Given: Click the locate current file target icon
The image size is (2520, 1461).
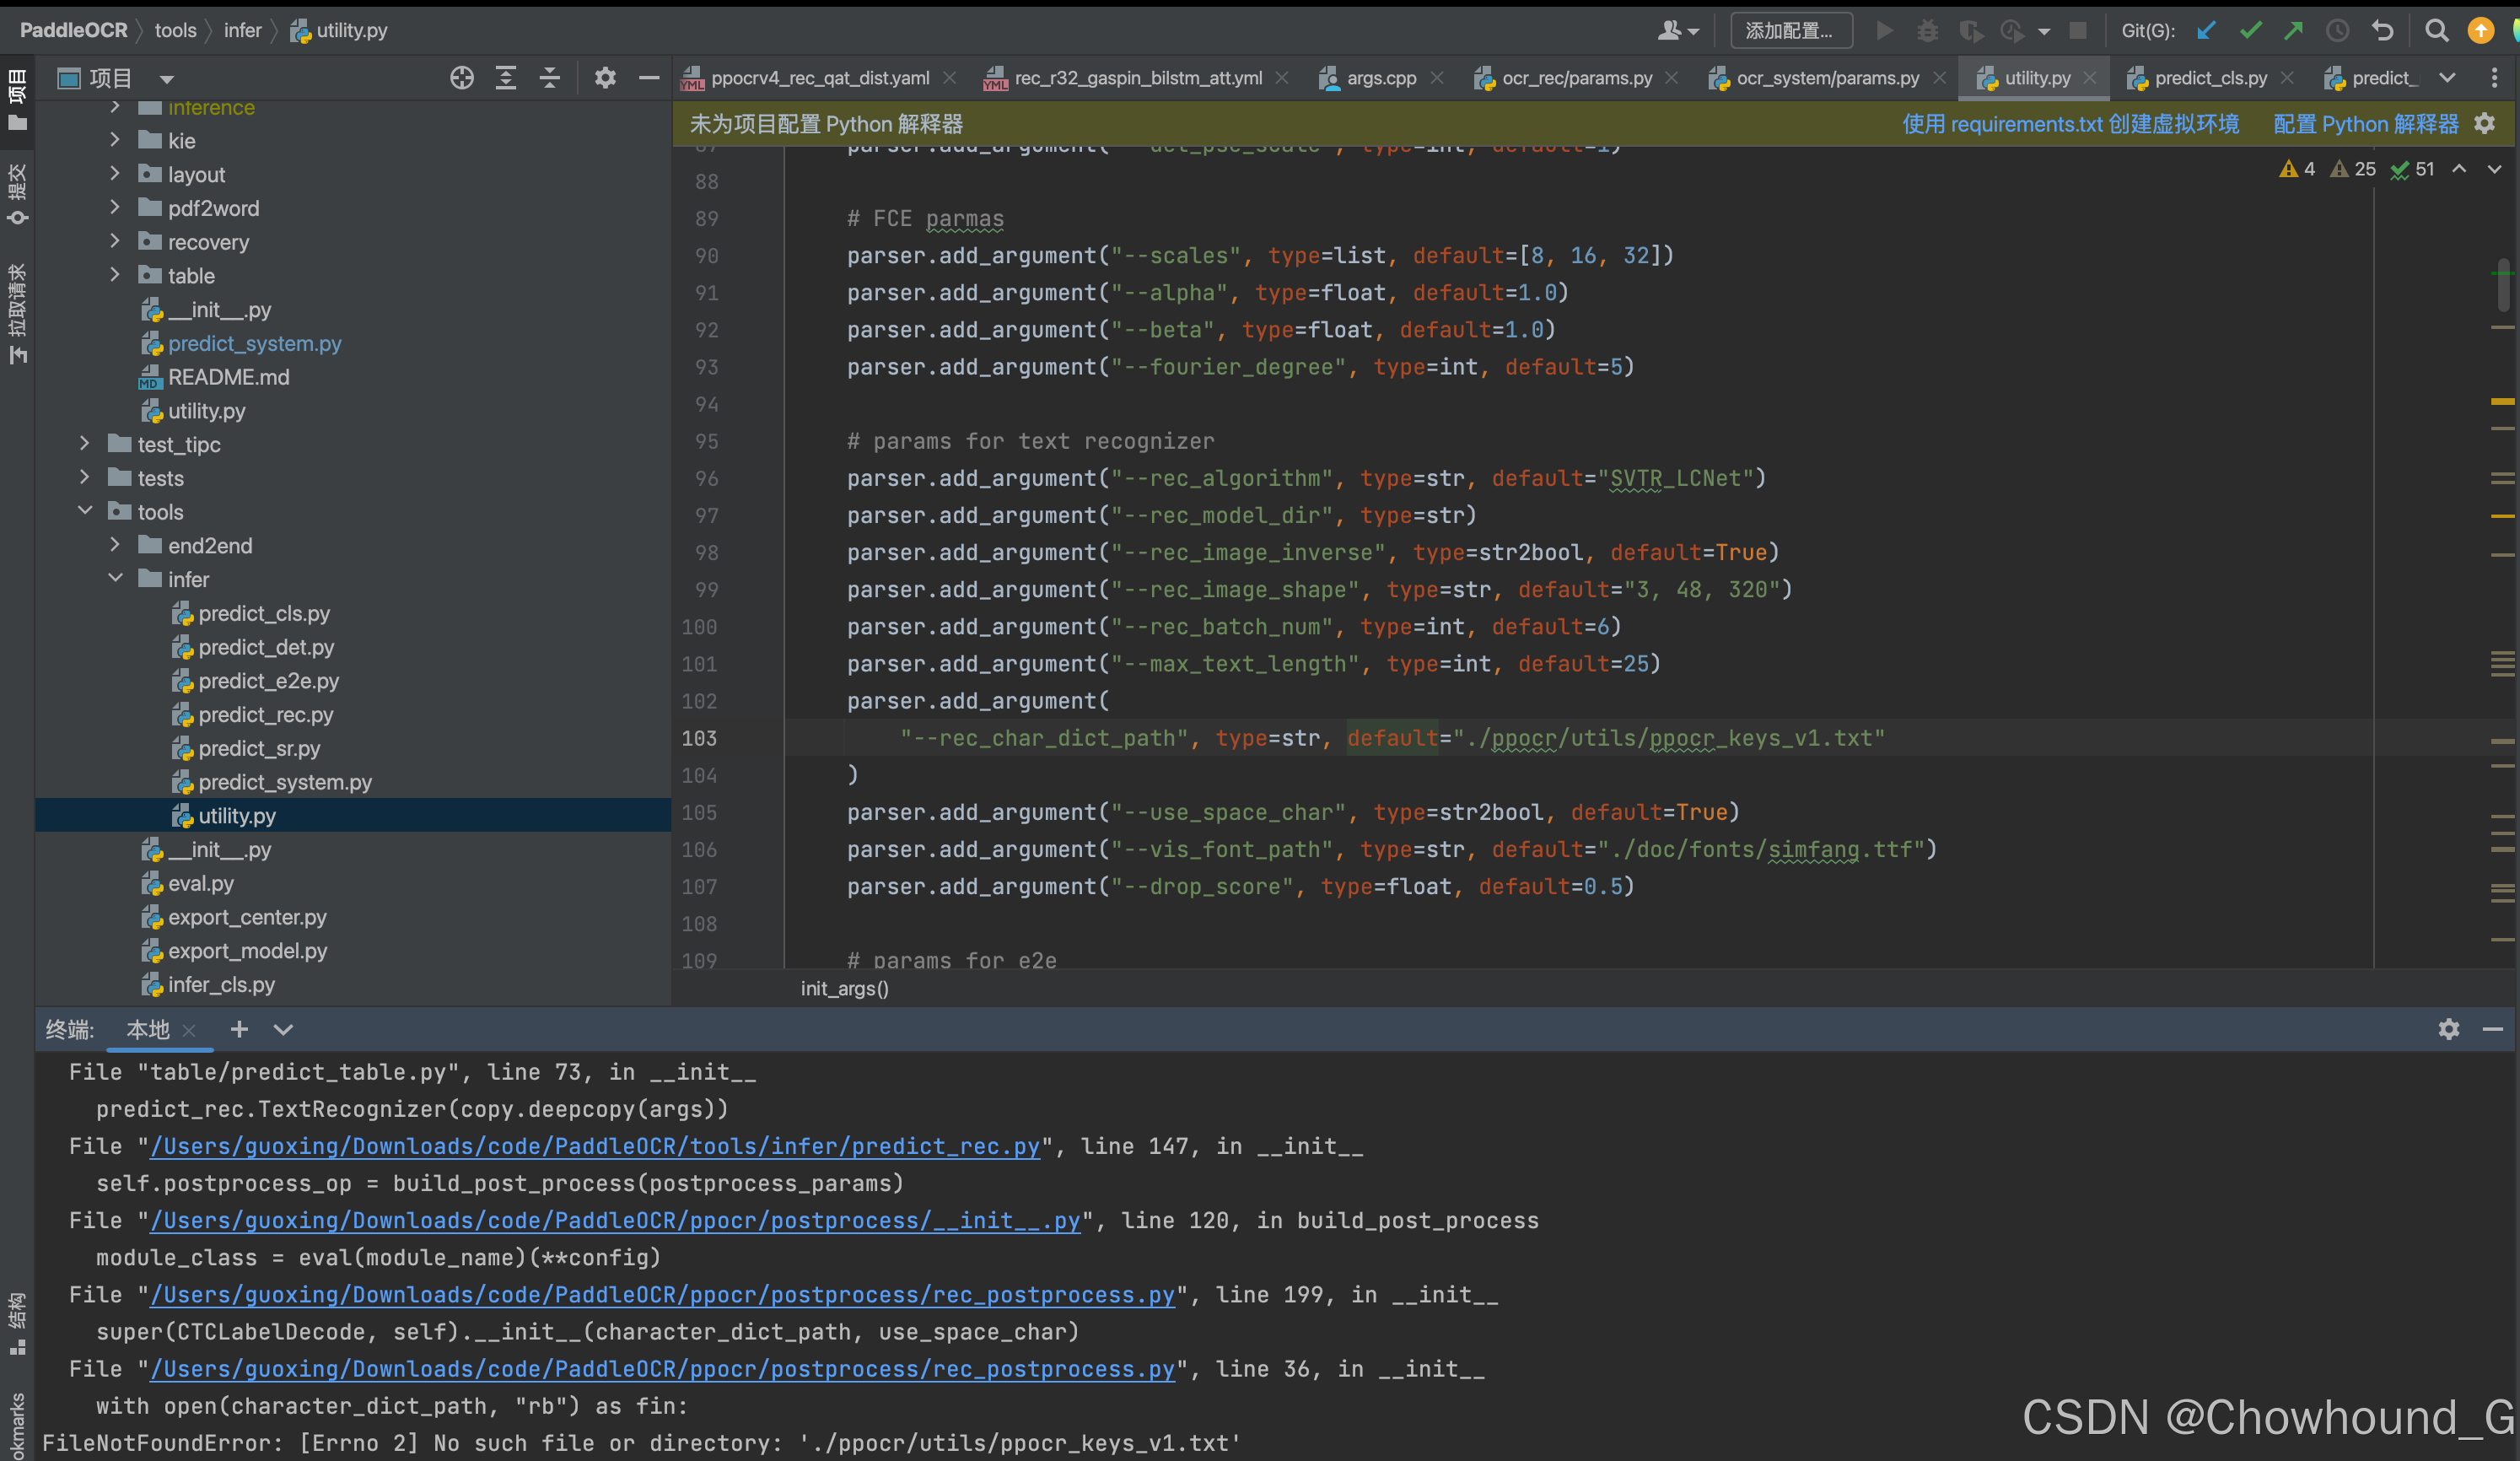Looking at the screenshot, I should [461, 78].
